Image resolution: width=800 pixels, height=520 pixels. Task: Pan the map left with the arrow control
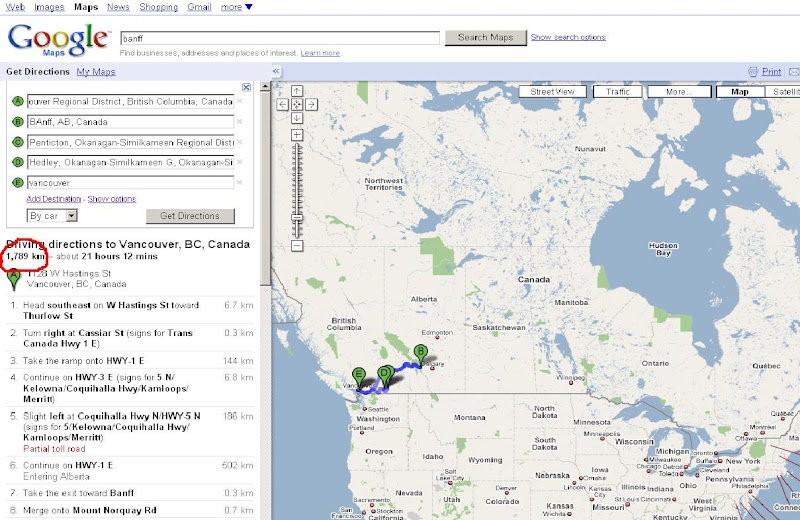coord(283,105)
